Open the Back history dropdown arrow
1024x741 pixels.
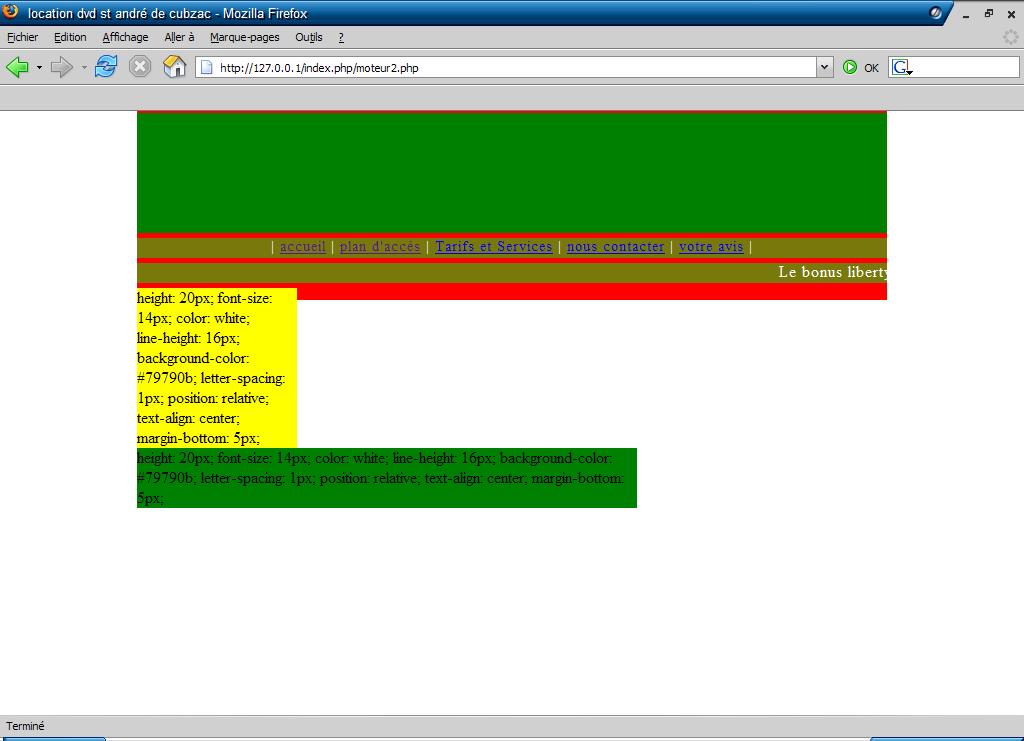[39, 67]
